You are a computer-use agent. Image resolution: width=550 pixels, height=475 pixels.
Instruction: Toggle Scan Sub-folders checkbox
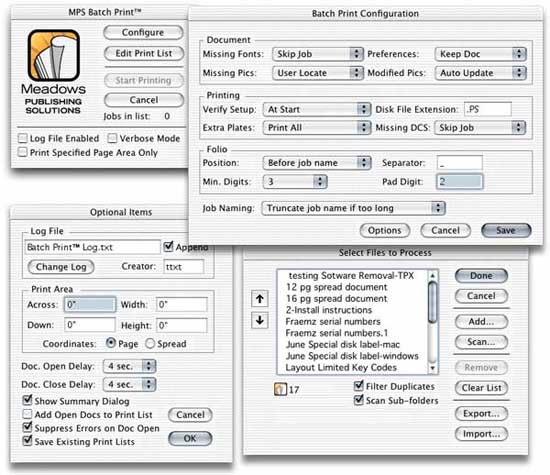358,400
